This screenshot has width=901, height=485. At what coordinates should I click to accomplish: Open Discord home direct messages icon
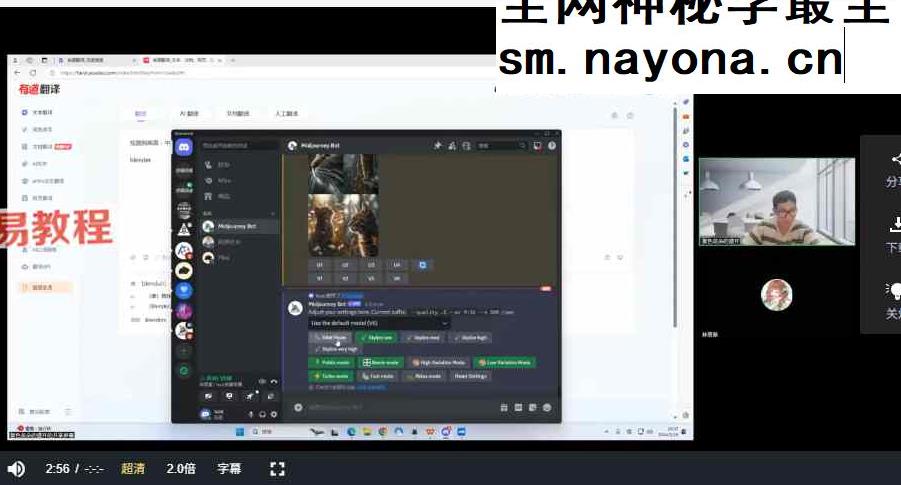184,148
